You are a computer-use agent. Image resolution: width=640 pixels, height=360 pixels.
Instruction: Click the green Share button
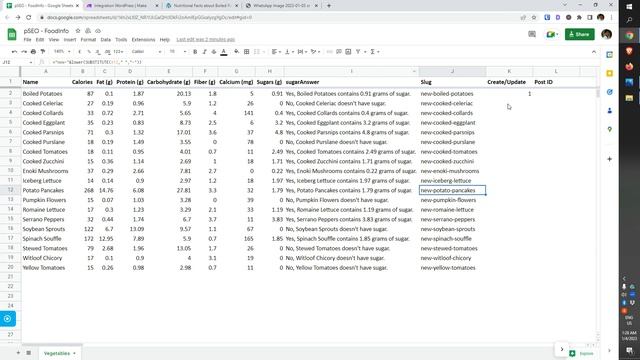point(580,34)
